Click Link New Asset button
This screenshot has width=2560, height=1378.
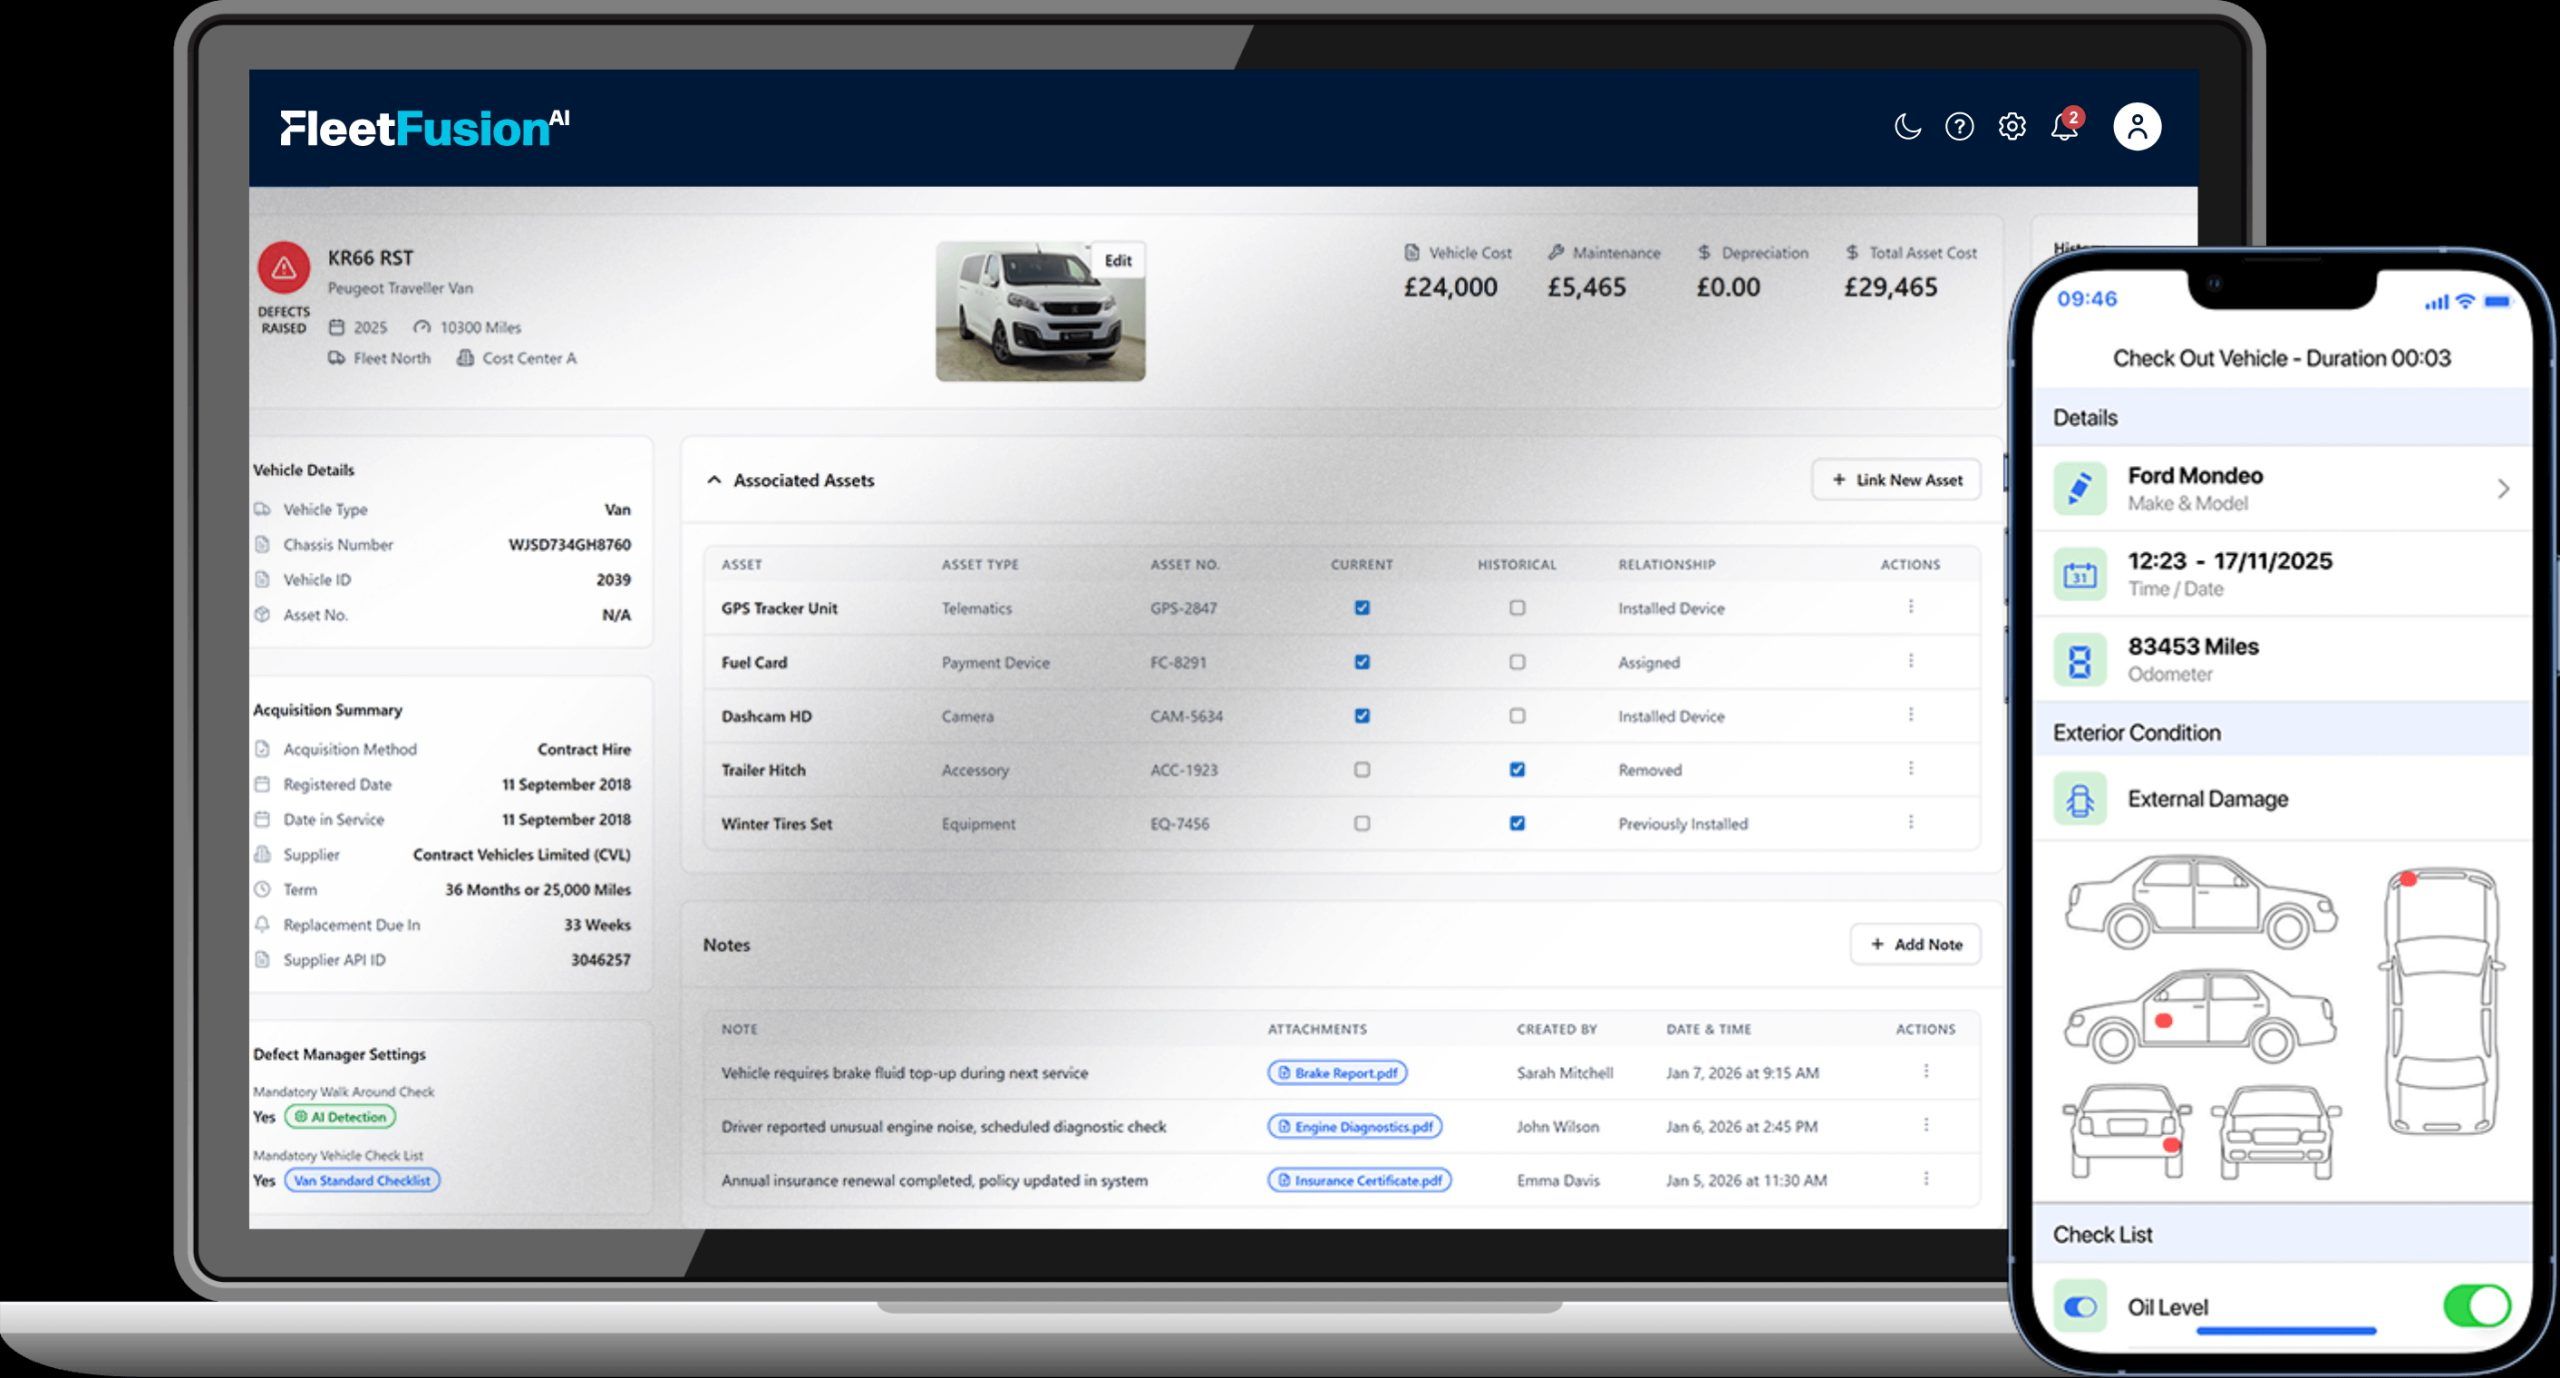(x=1896, y=480)
